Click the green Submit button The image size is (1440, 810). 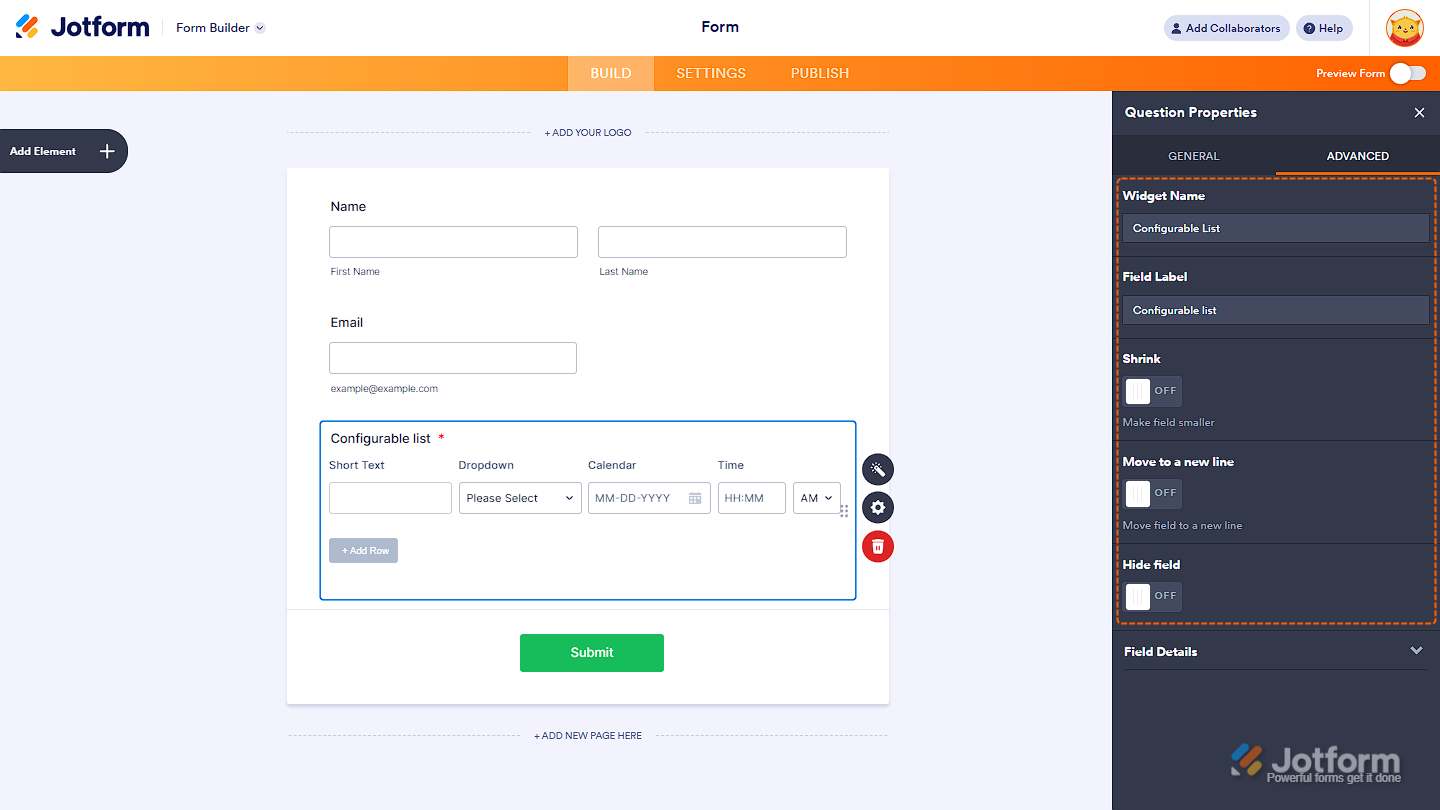[x=591, y=652]
